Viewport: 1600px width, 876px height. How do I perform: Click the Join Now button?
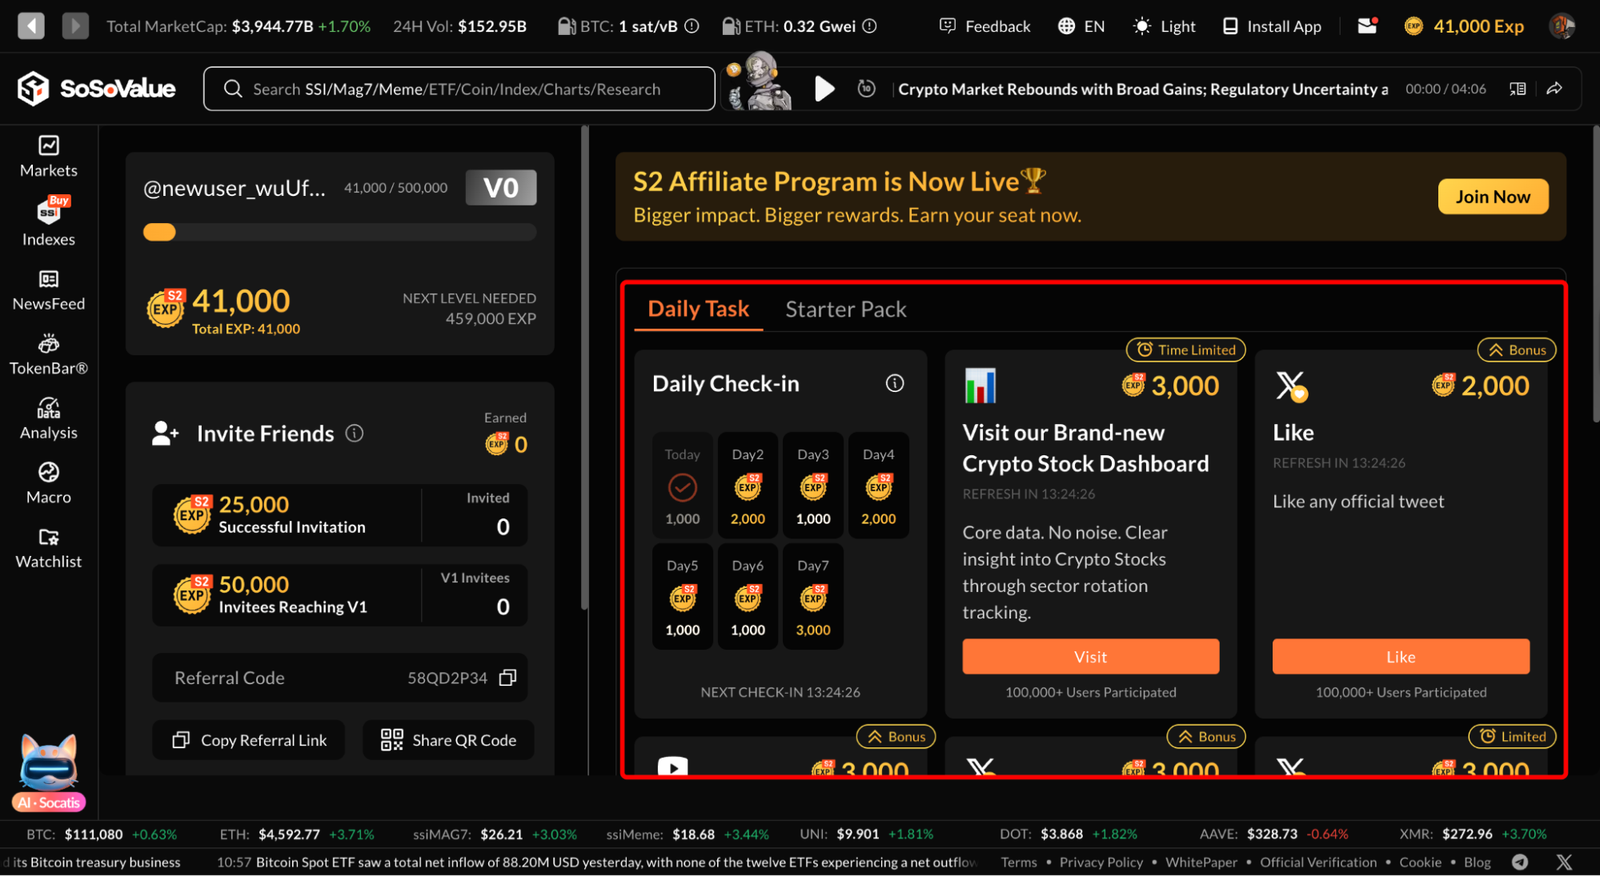(x=1493, y=197)
